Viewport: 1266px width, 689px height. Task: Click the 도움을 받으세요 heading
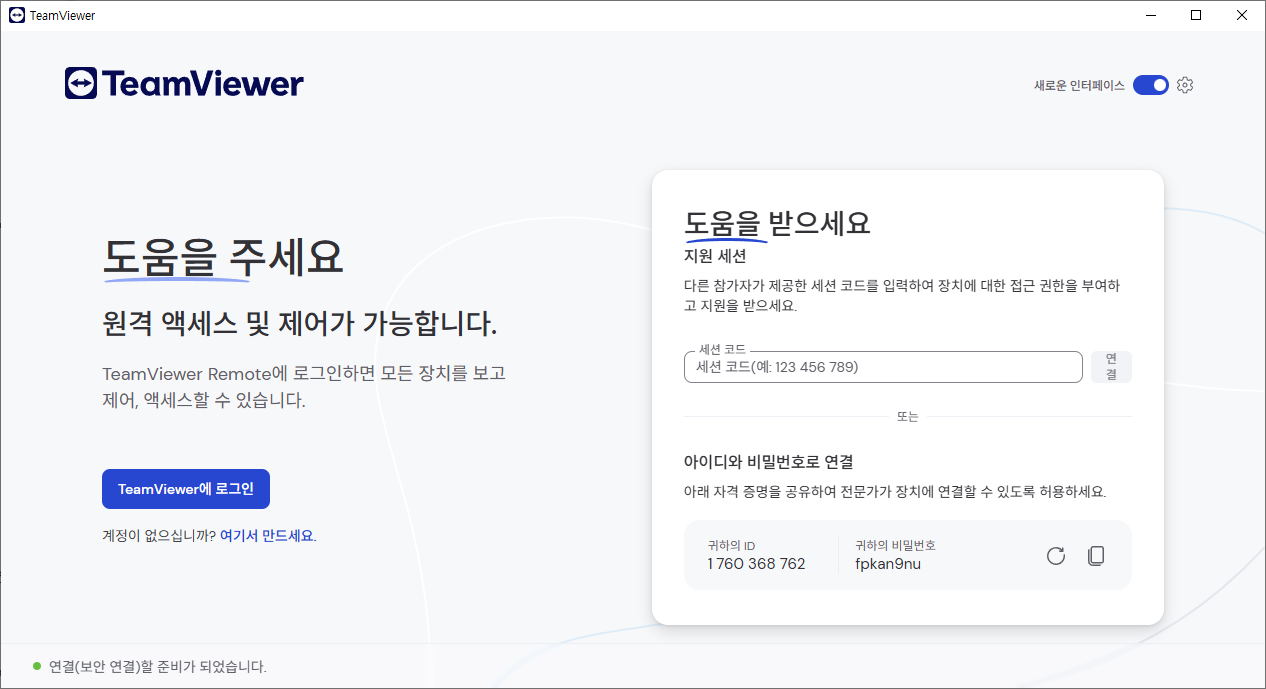[x=777, y=223]
